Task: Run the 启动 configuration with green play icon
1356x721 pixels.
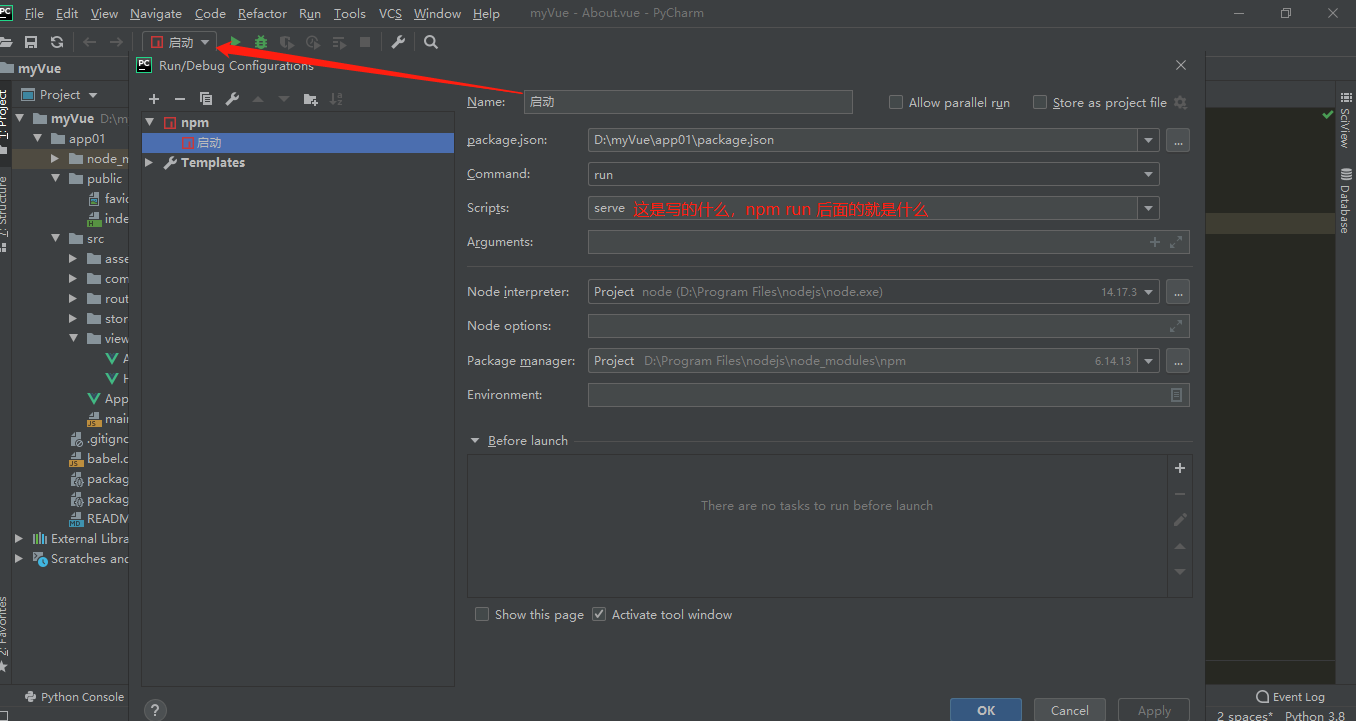Action: pyautogui.click(x=235, y=42)
